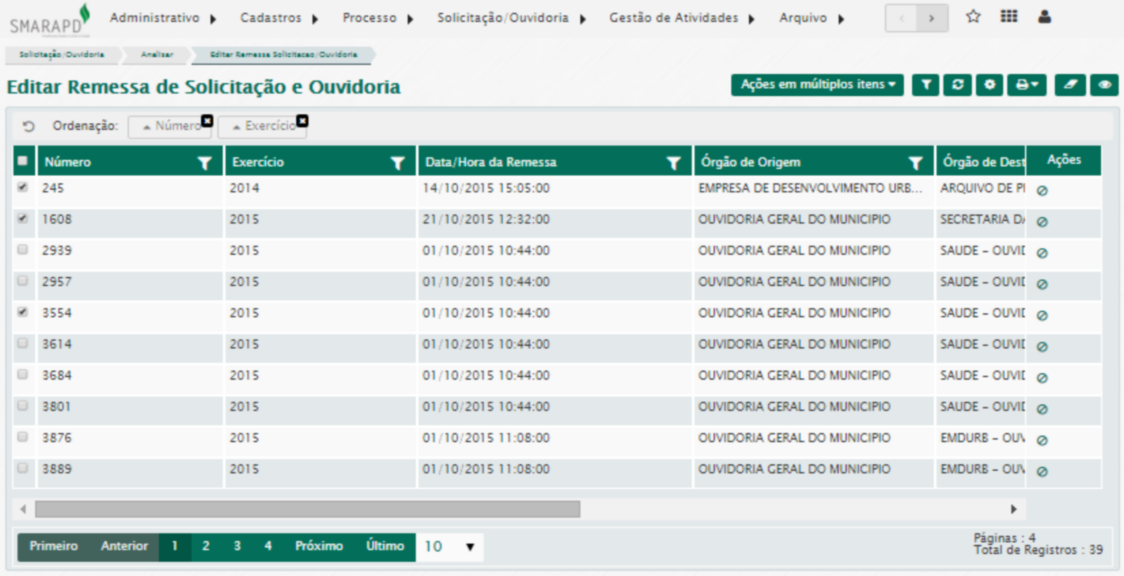Click the action icon for row 245

[1042, 191]
